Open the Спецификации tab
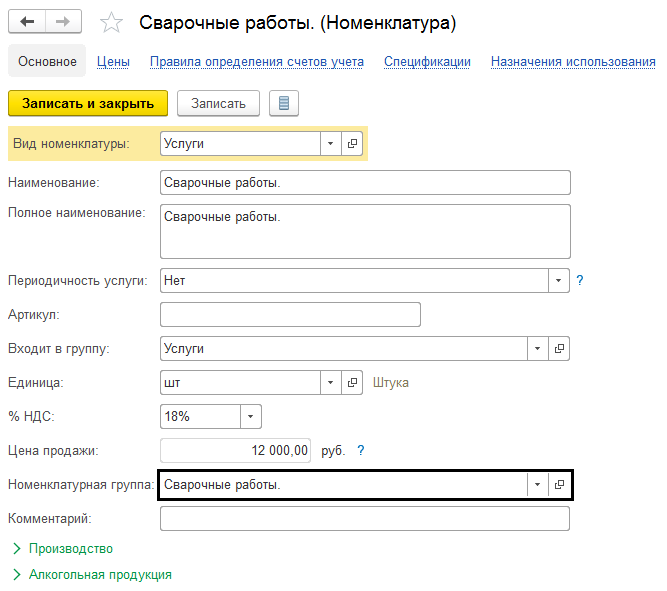The width and height of the screenshot is (667, 591). [427, 62]
